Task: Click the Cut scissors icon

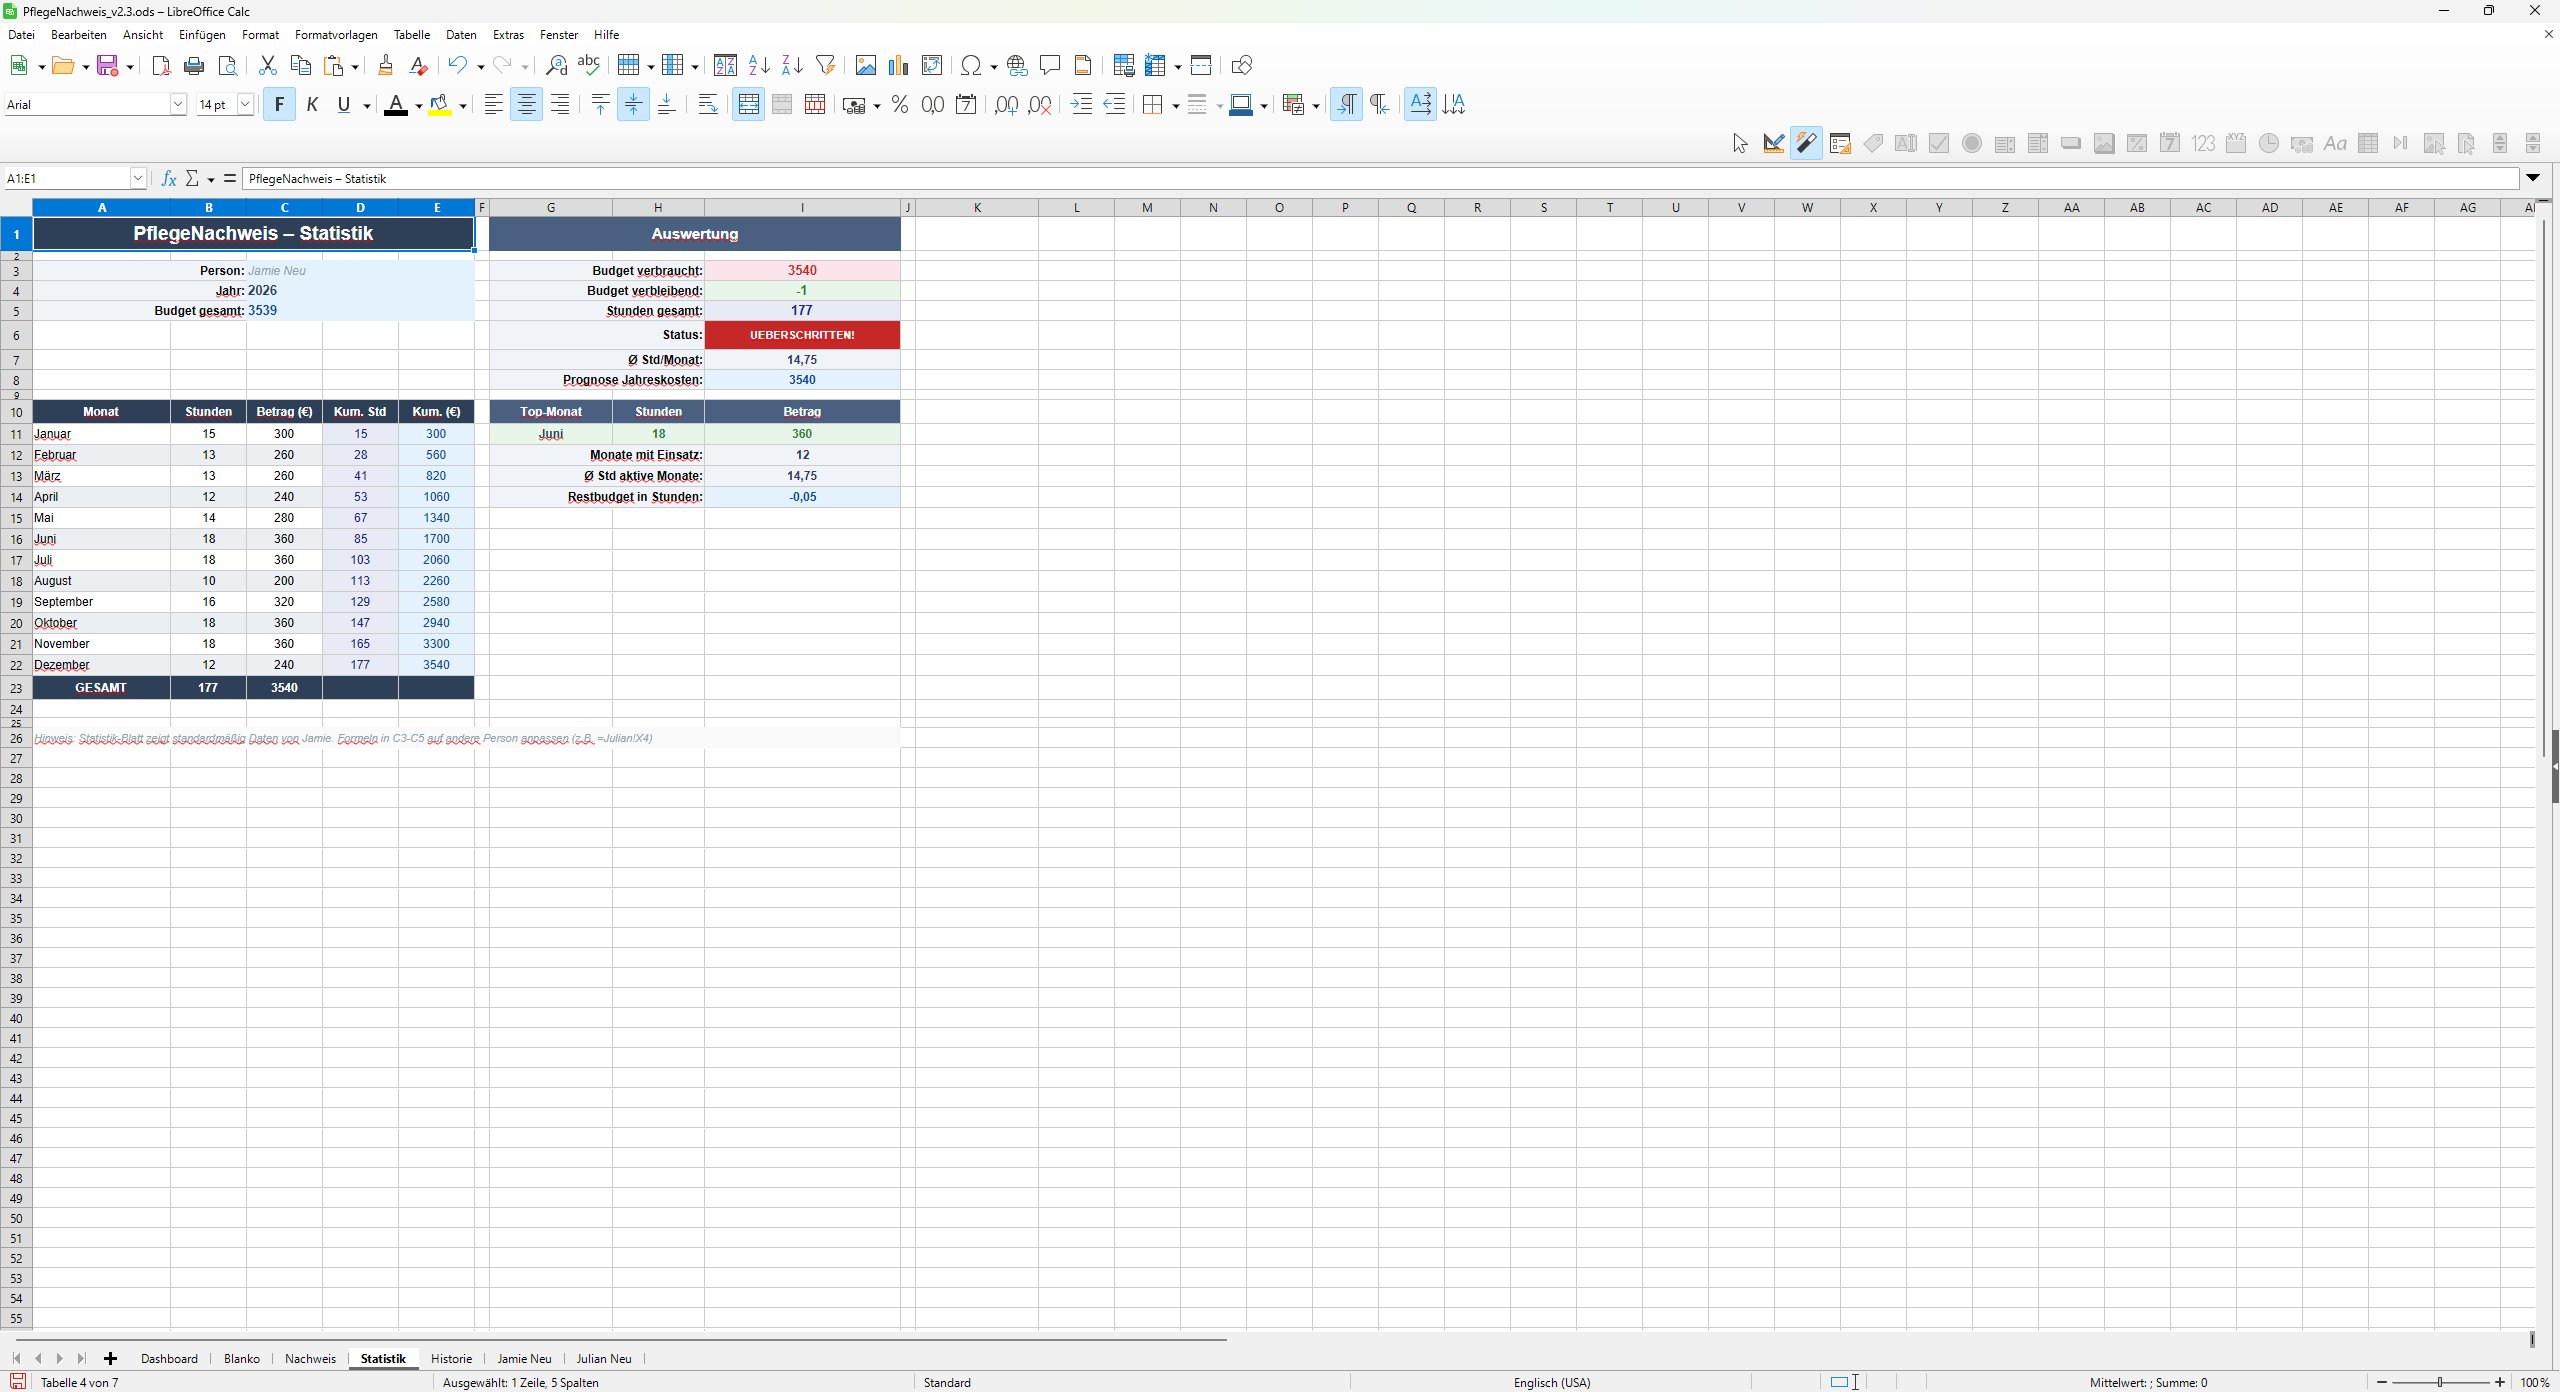Action: [x=267, y=66]
